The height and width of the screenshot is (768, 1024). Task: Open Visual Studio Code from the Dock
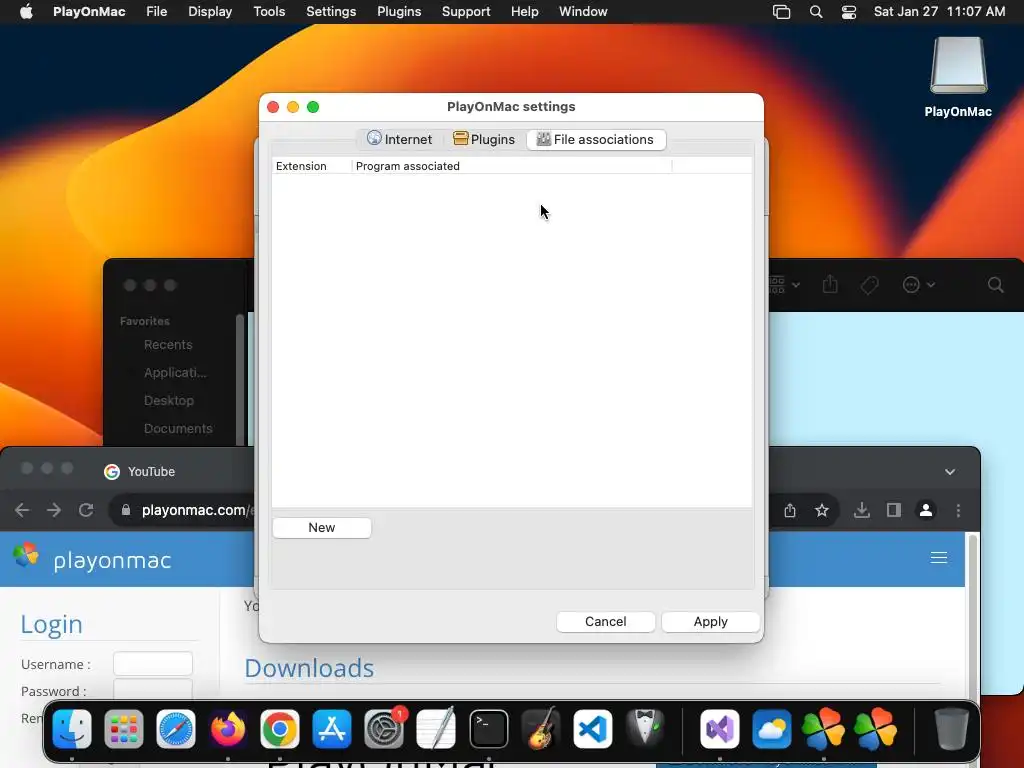click(593, 729)
